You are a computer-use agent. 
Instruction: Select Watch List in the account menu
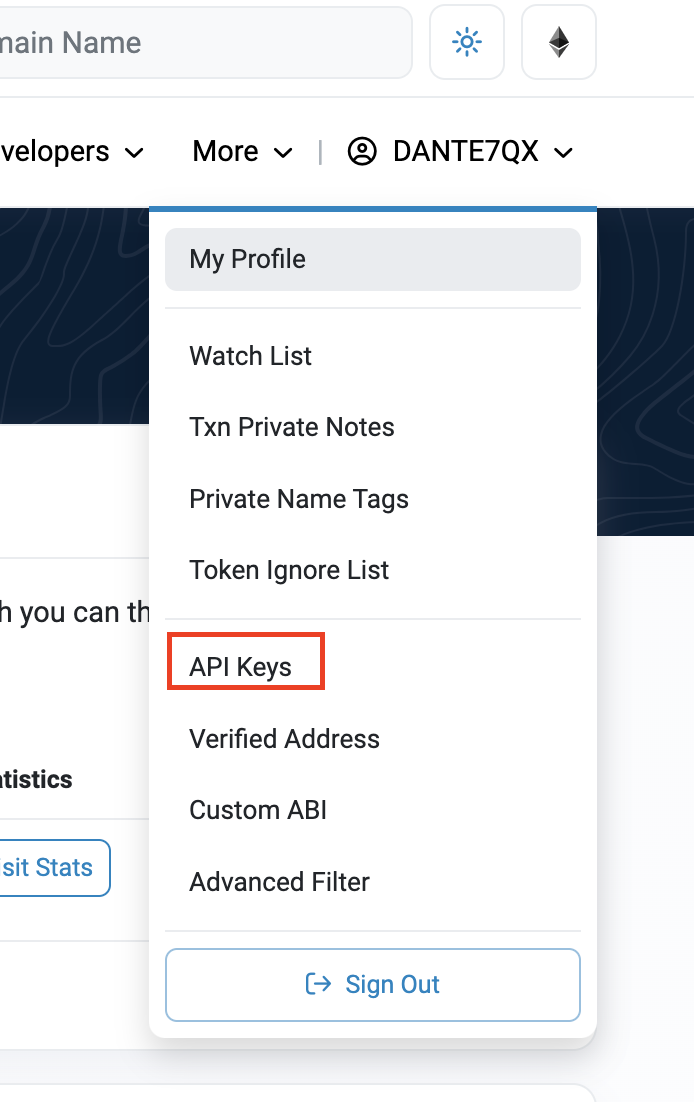coord(250,355)
